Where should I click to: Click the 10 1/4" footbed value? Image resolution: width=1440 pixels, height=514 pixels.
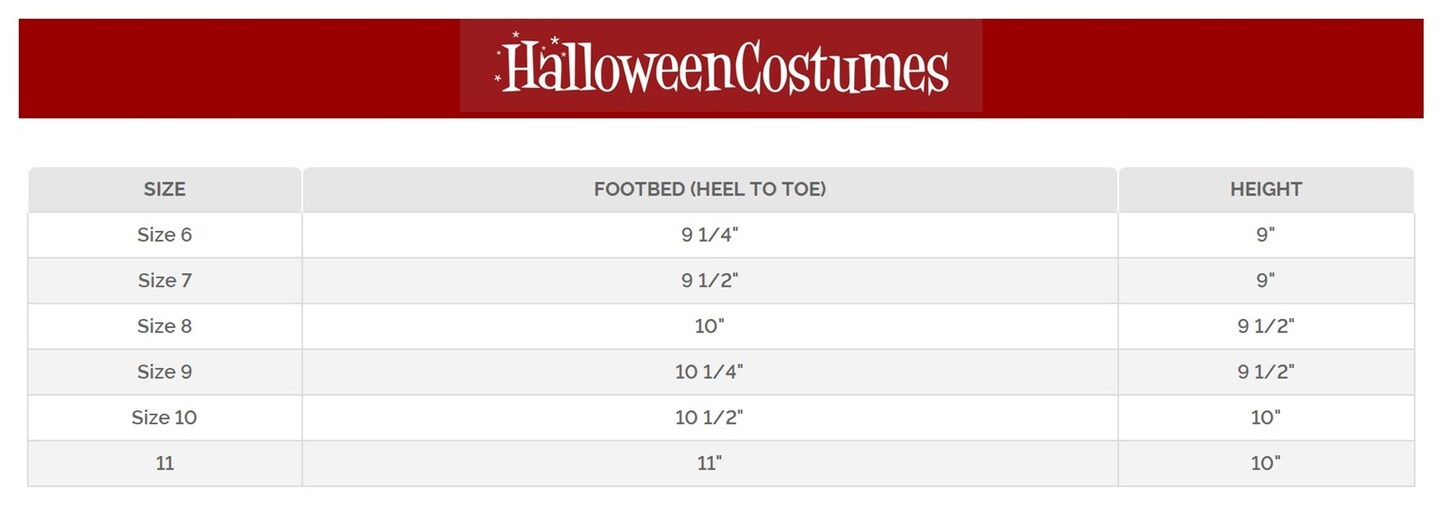(709, 372)
